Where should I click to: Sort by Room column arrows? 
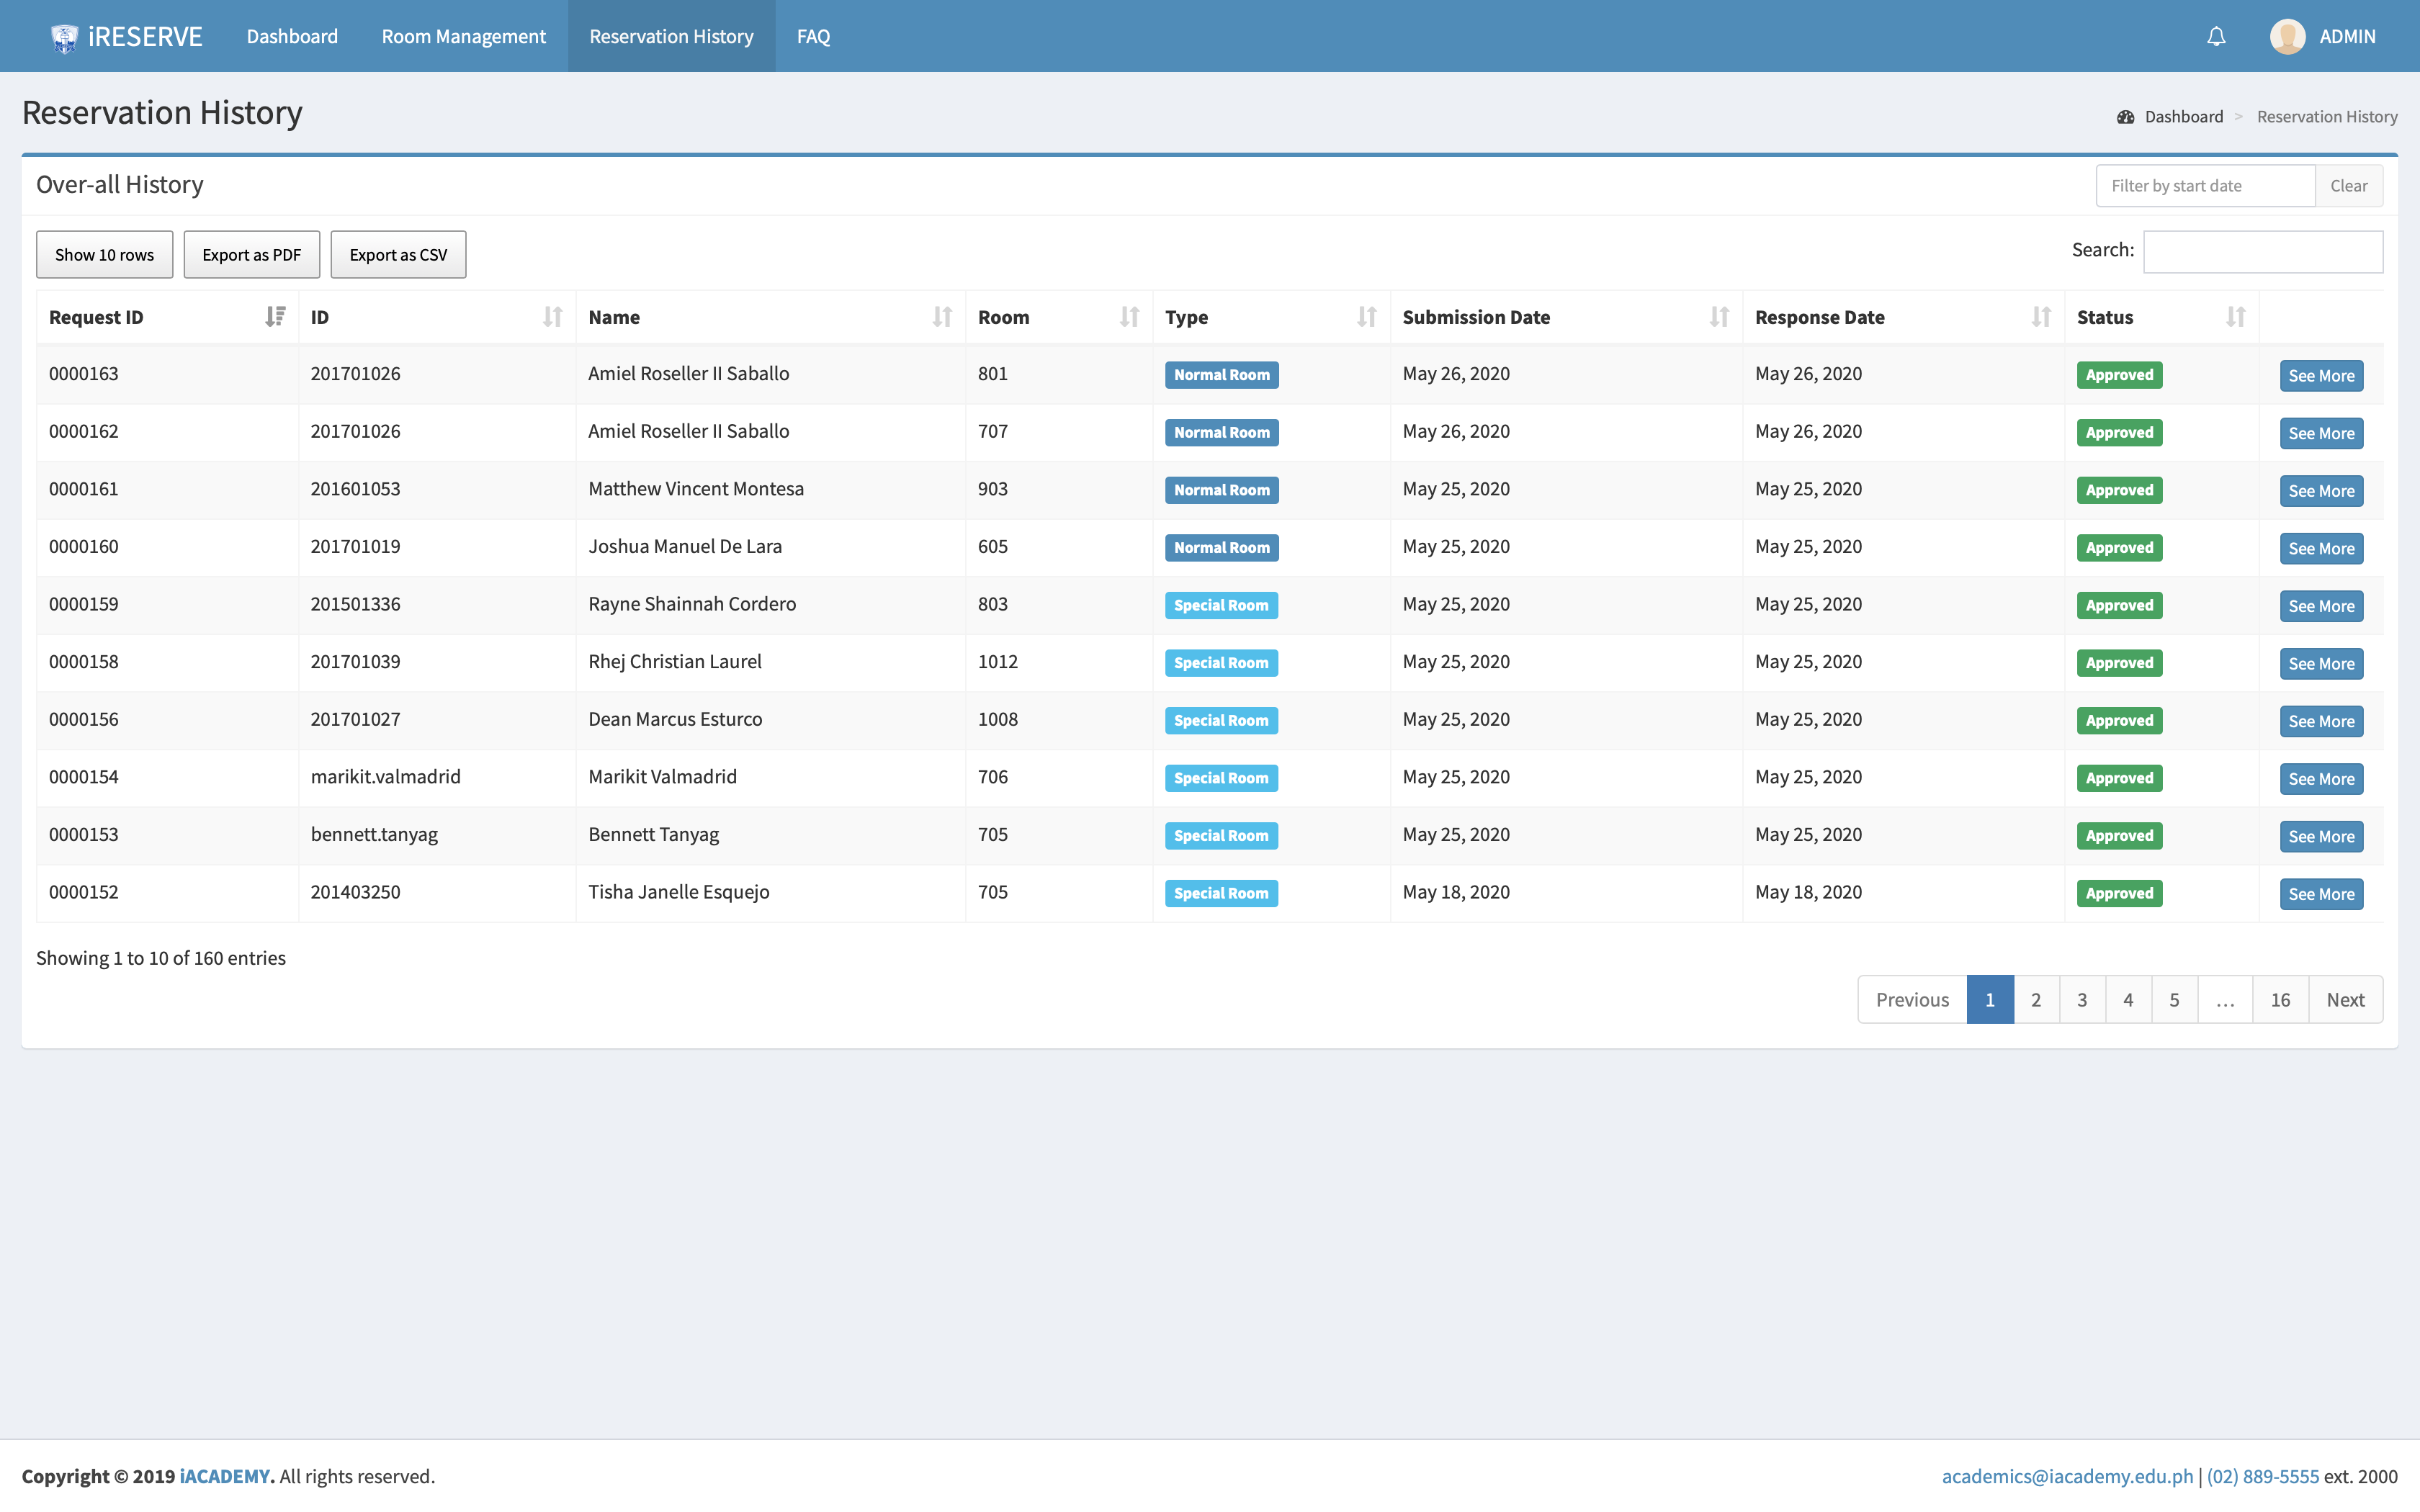pyautogui.click(x=1129, y=317)
